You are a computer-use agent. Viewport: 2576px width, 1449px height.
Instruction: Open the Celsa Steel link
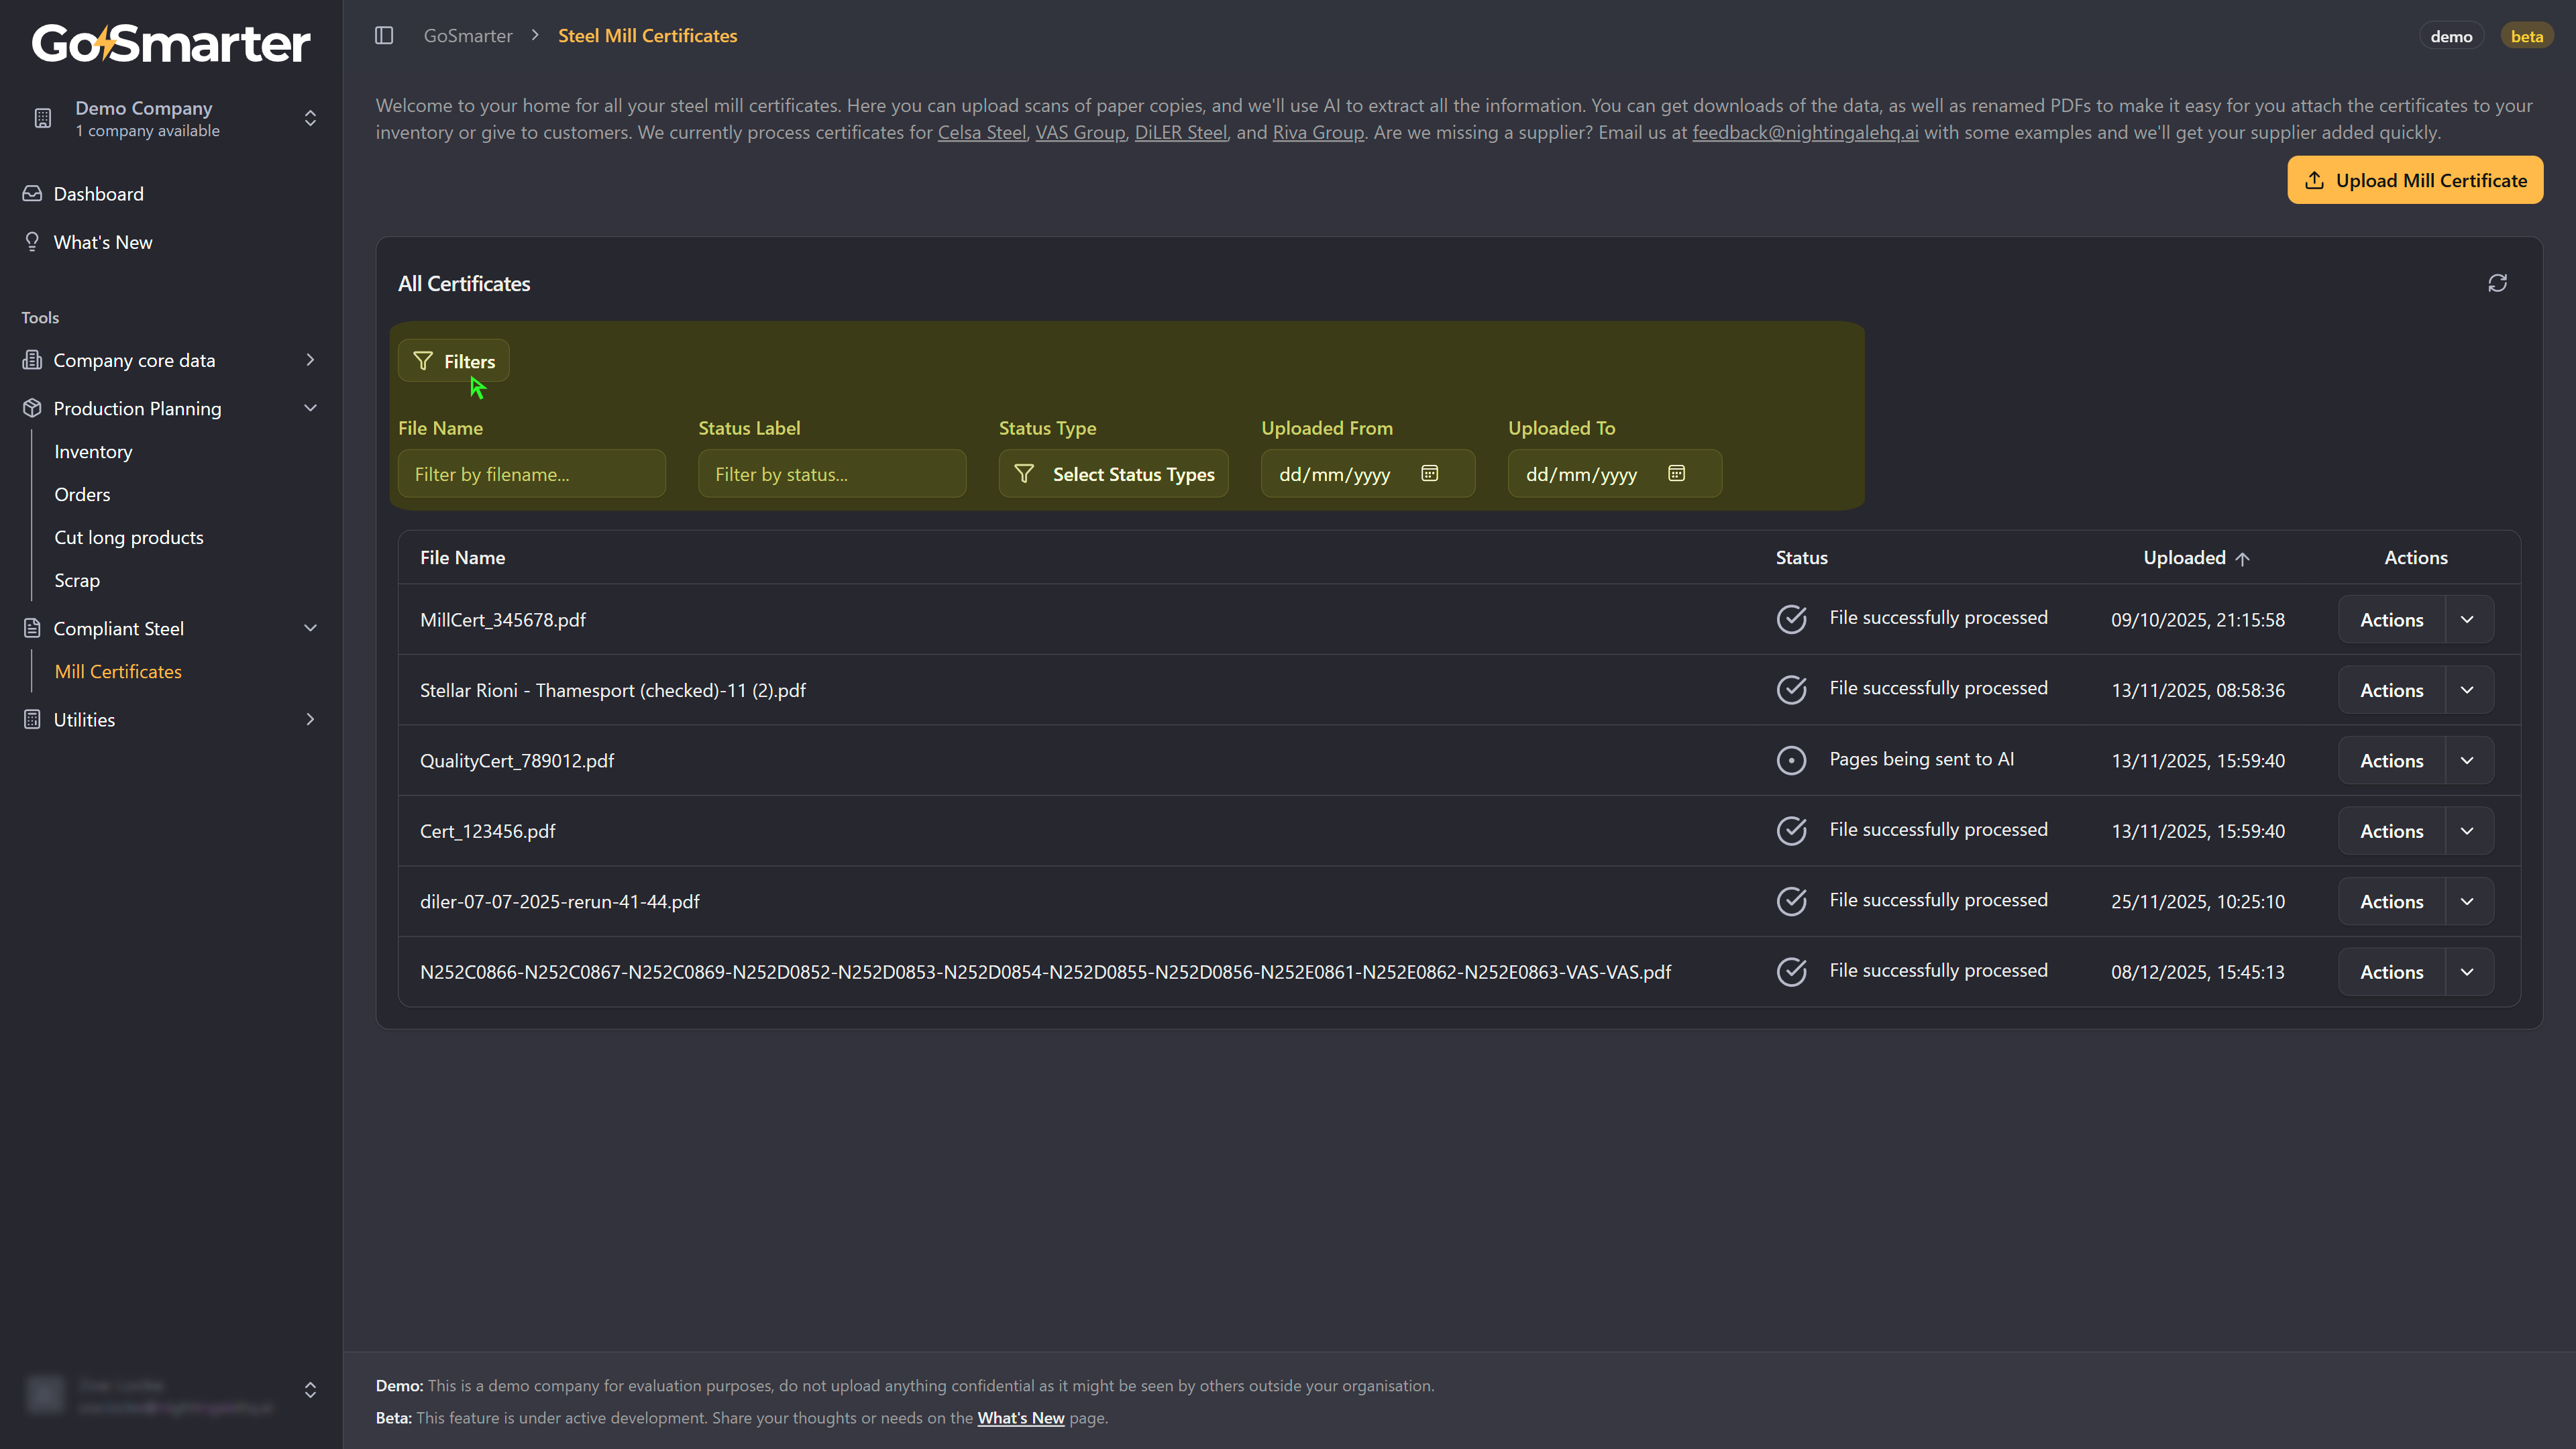coord(981,133)
